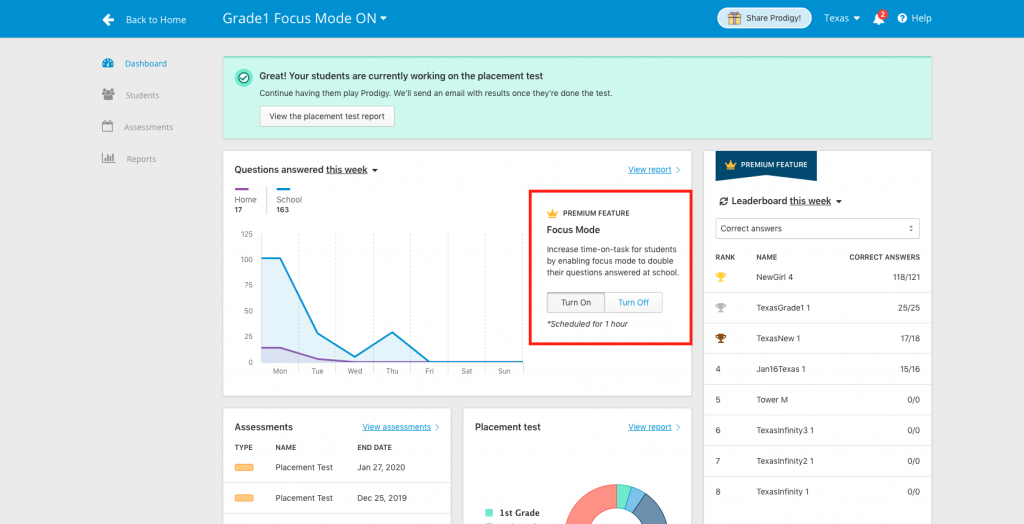Click the CORRECT ANSWERS column header
The width and height of the screenshot is (1024, 524).
pos(884,257)
